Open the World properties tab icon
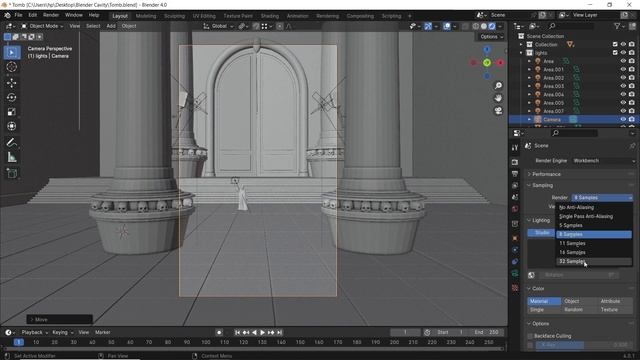The image size is (640, 360). coord(515,209)
